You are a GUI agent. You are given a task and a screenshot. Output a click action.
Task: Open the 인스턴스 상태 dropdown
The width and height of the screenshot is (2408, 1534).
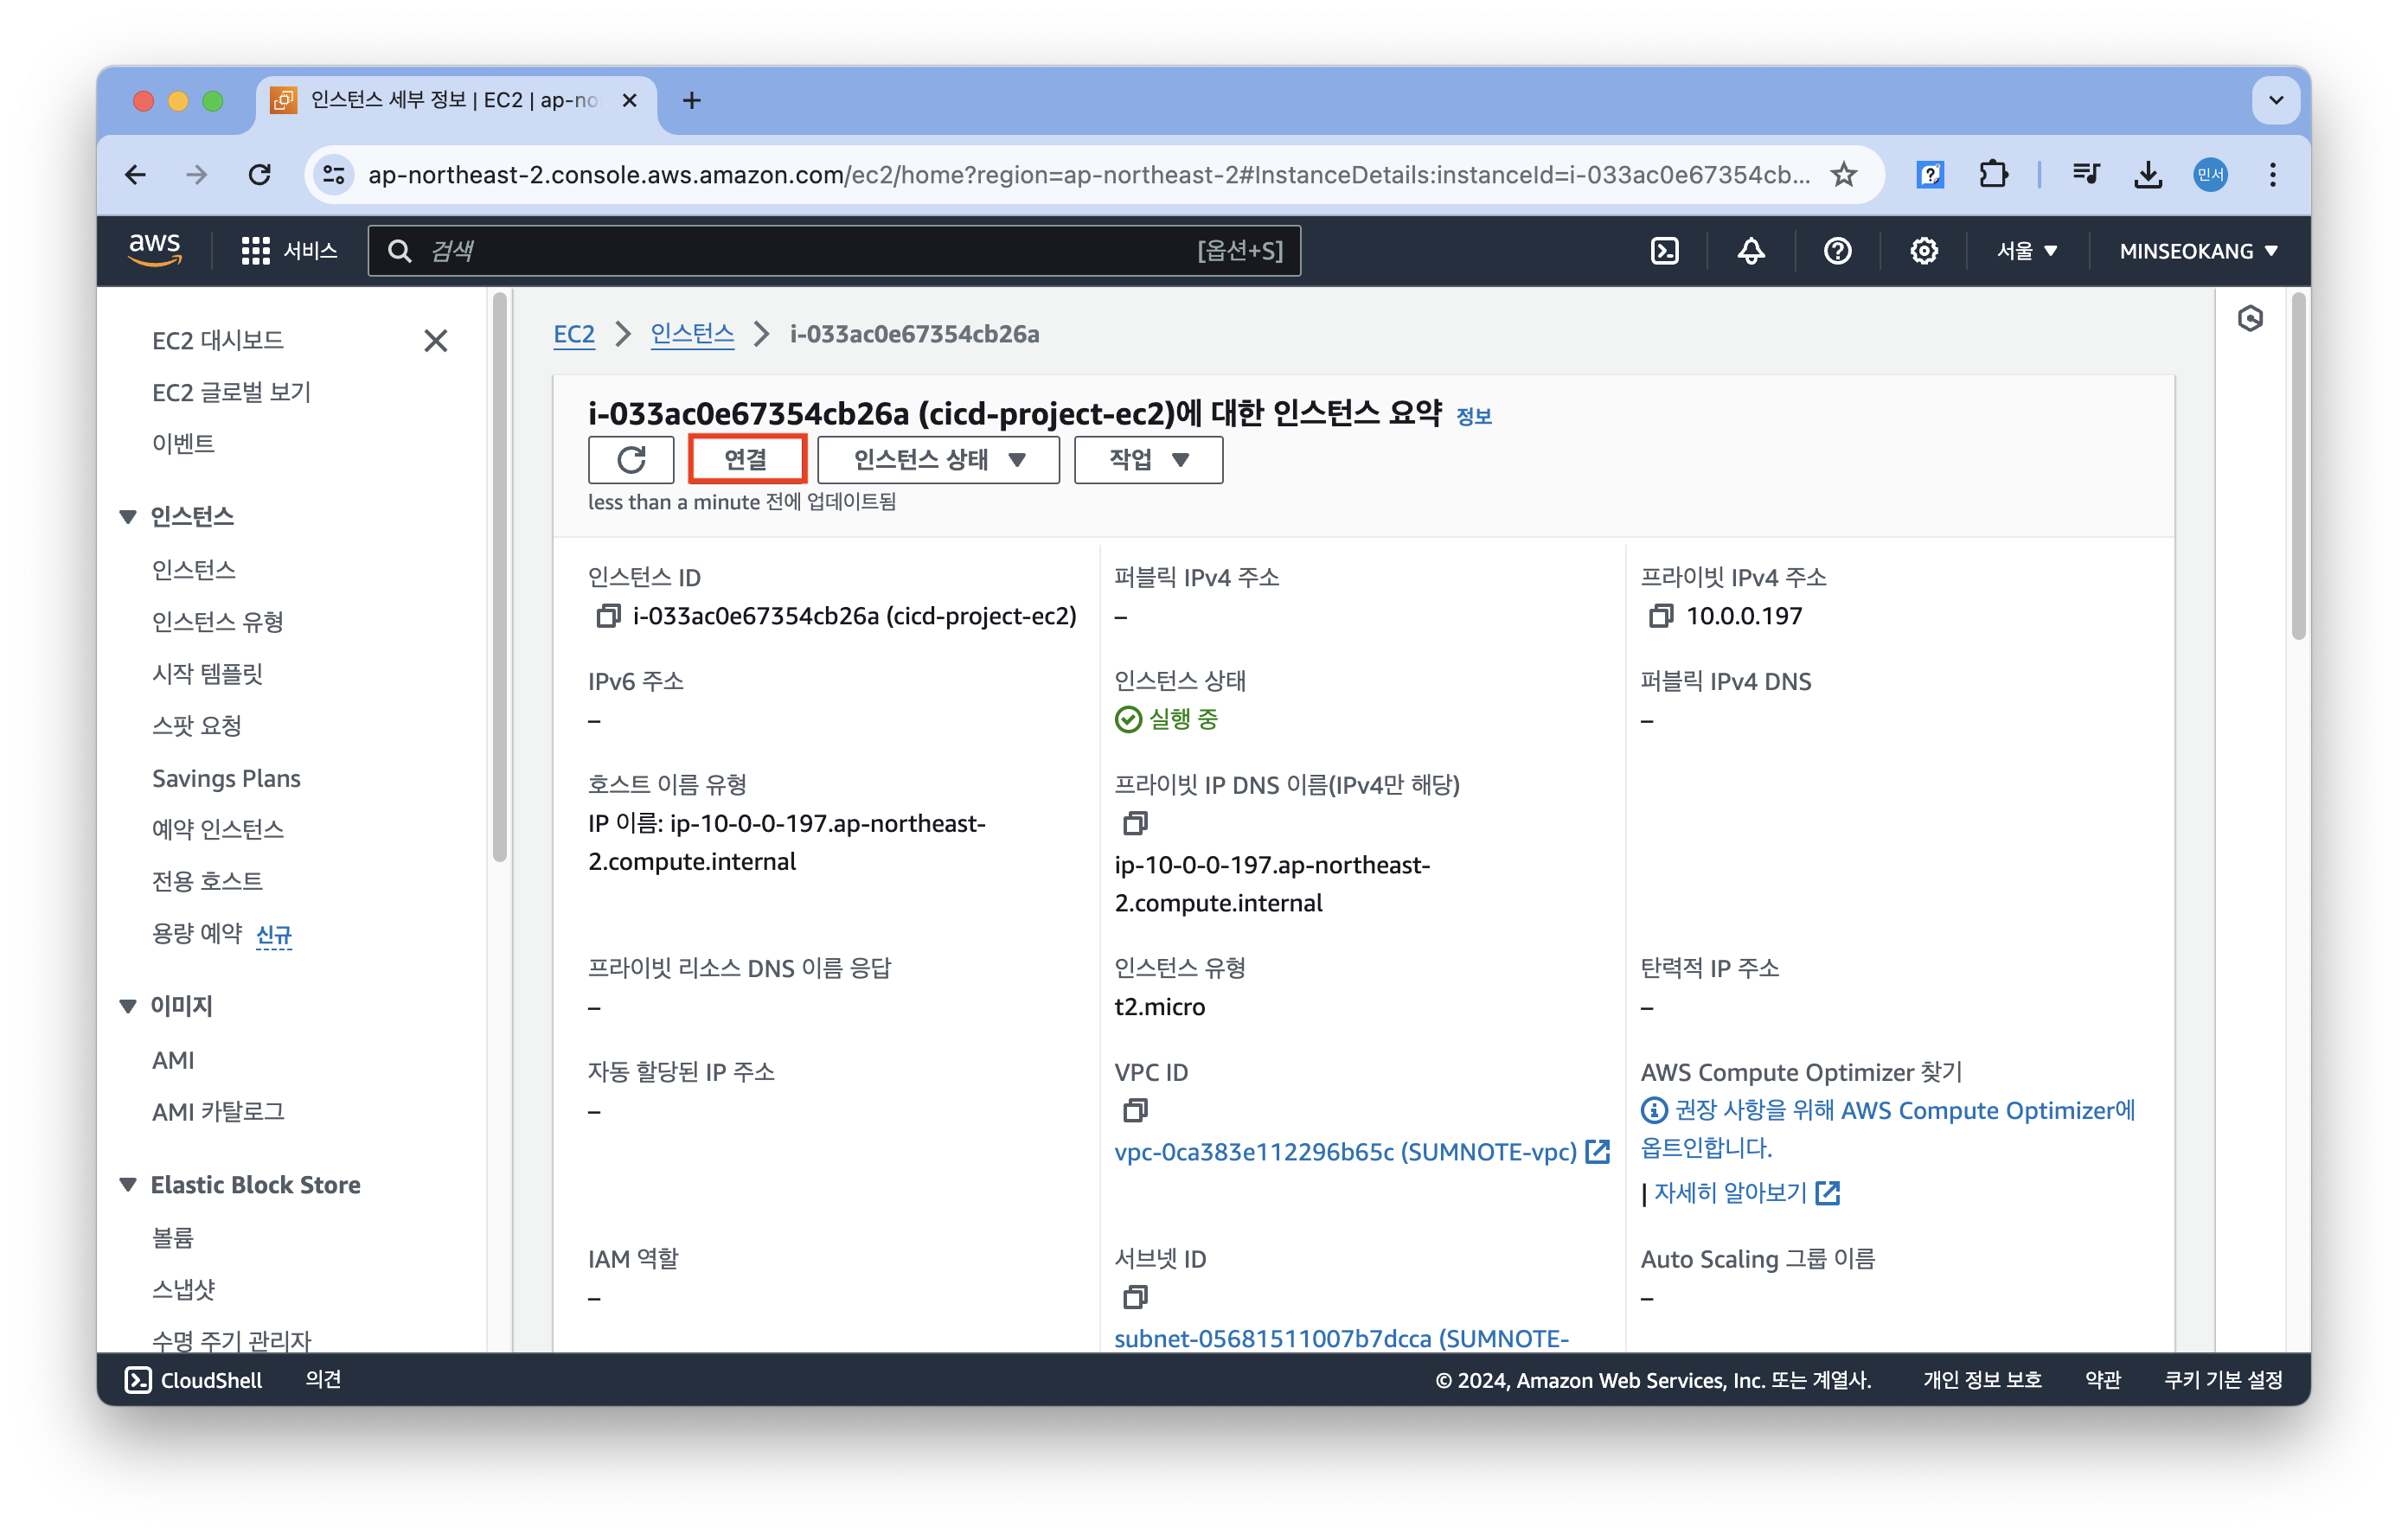pyautogui.click(x=938, y=460)
